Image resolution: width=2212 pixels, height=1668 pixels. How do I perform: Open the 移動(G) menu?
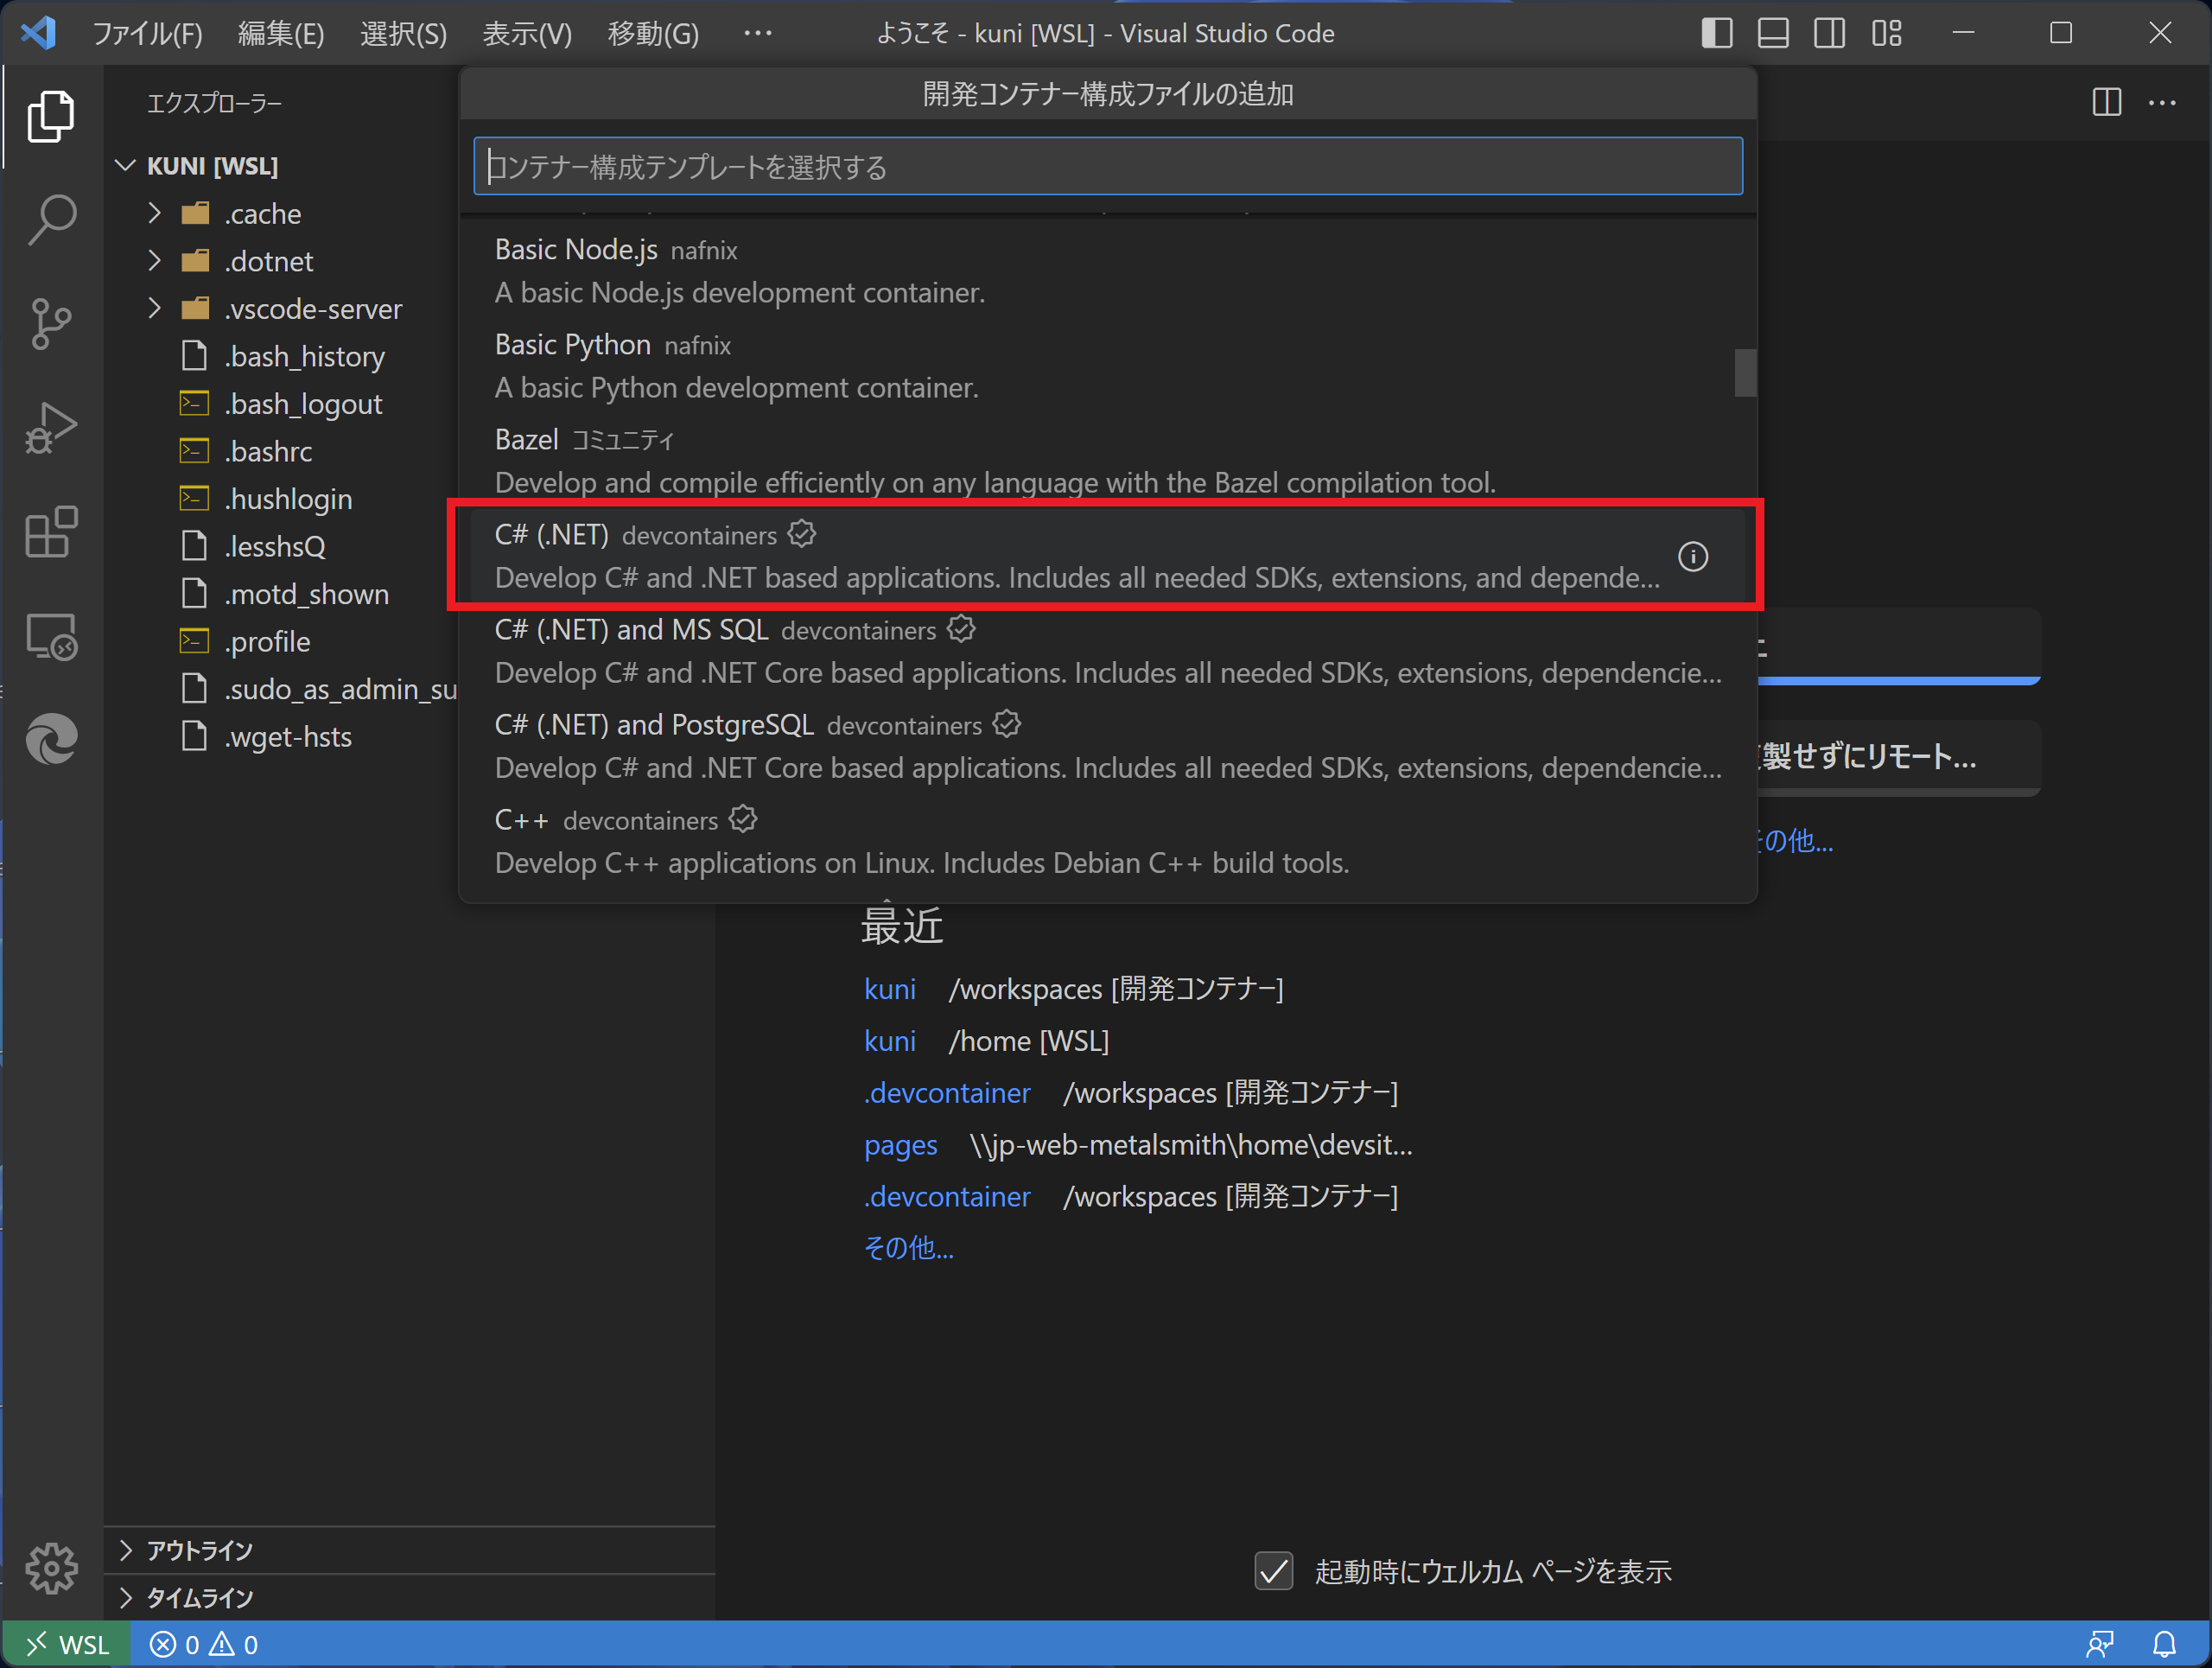653,33
